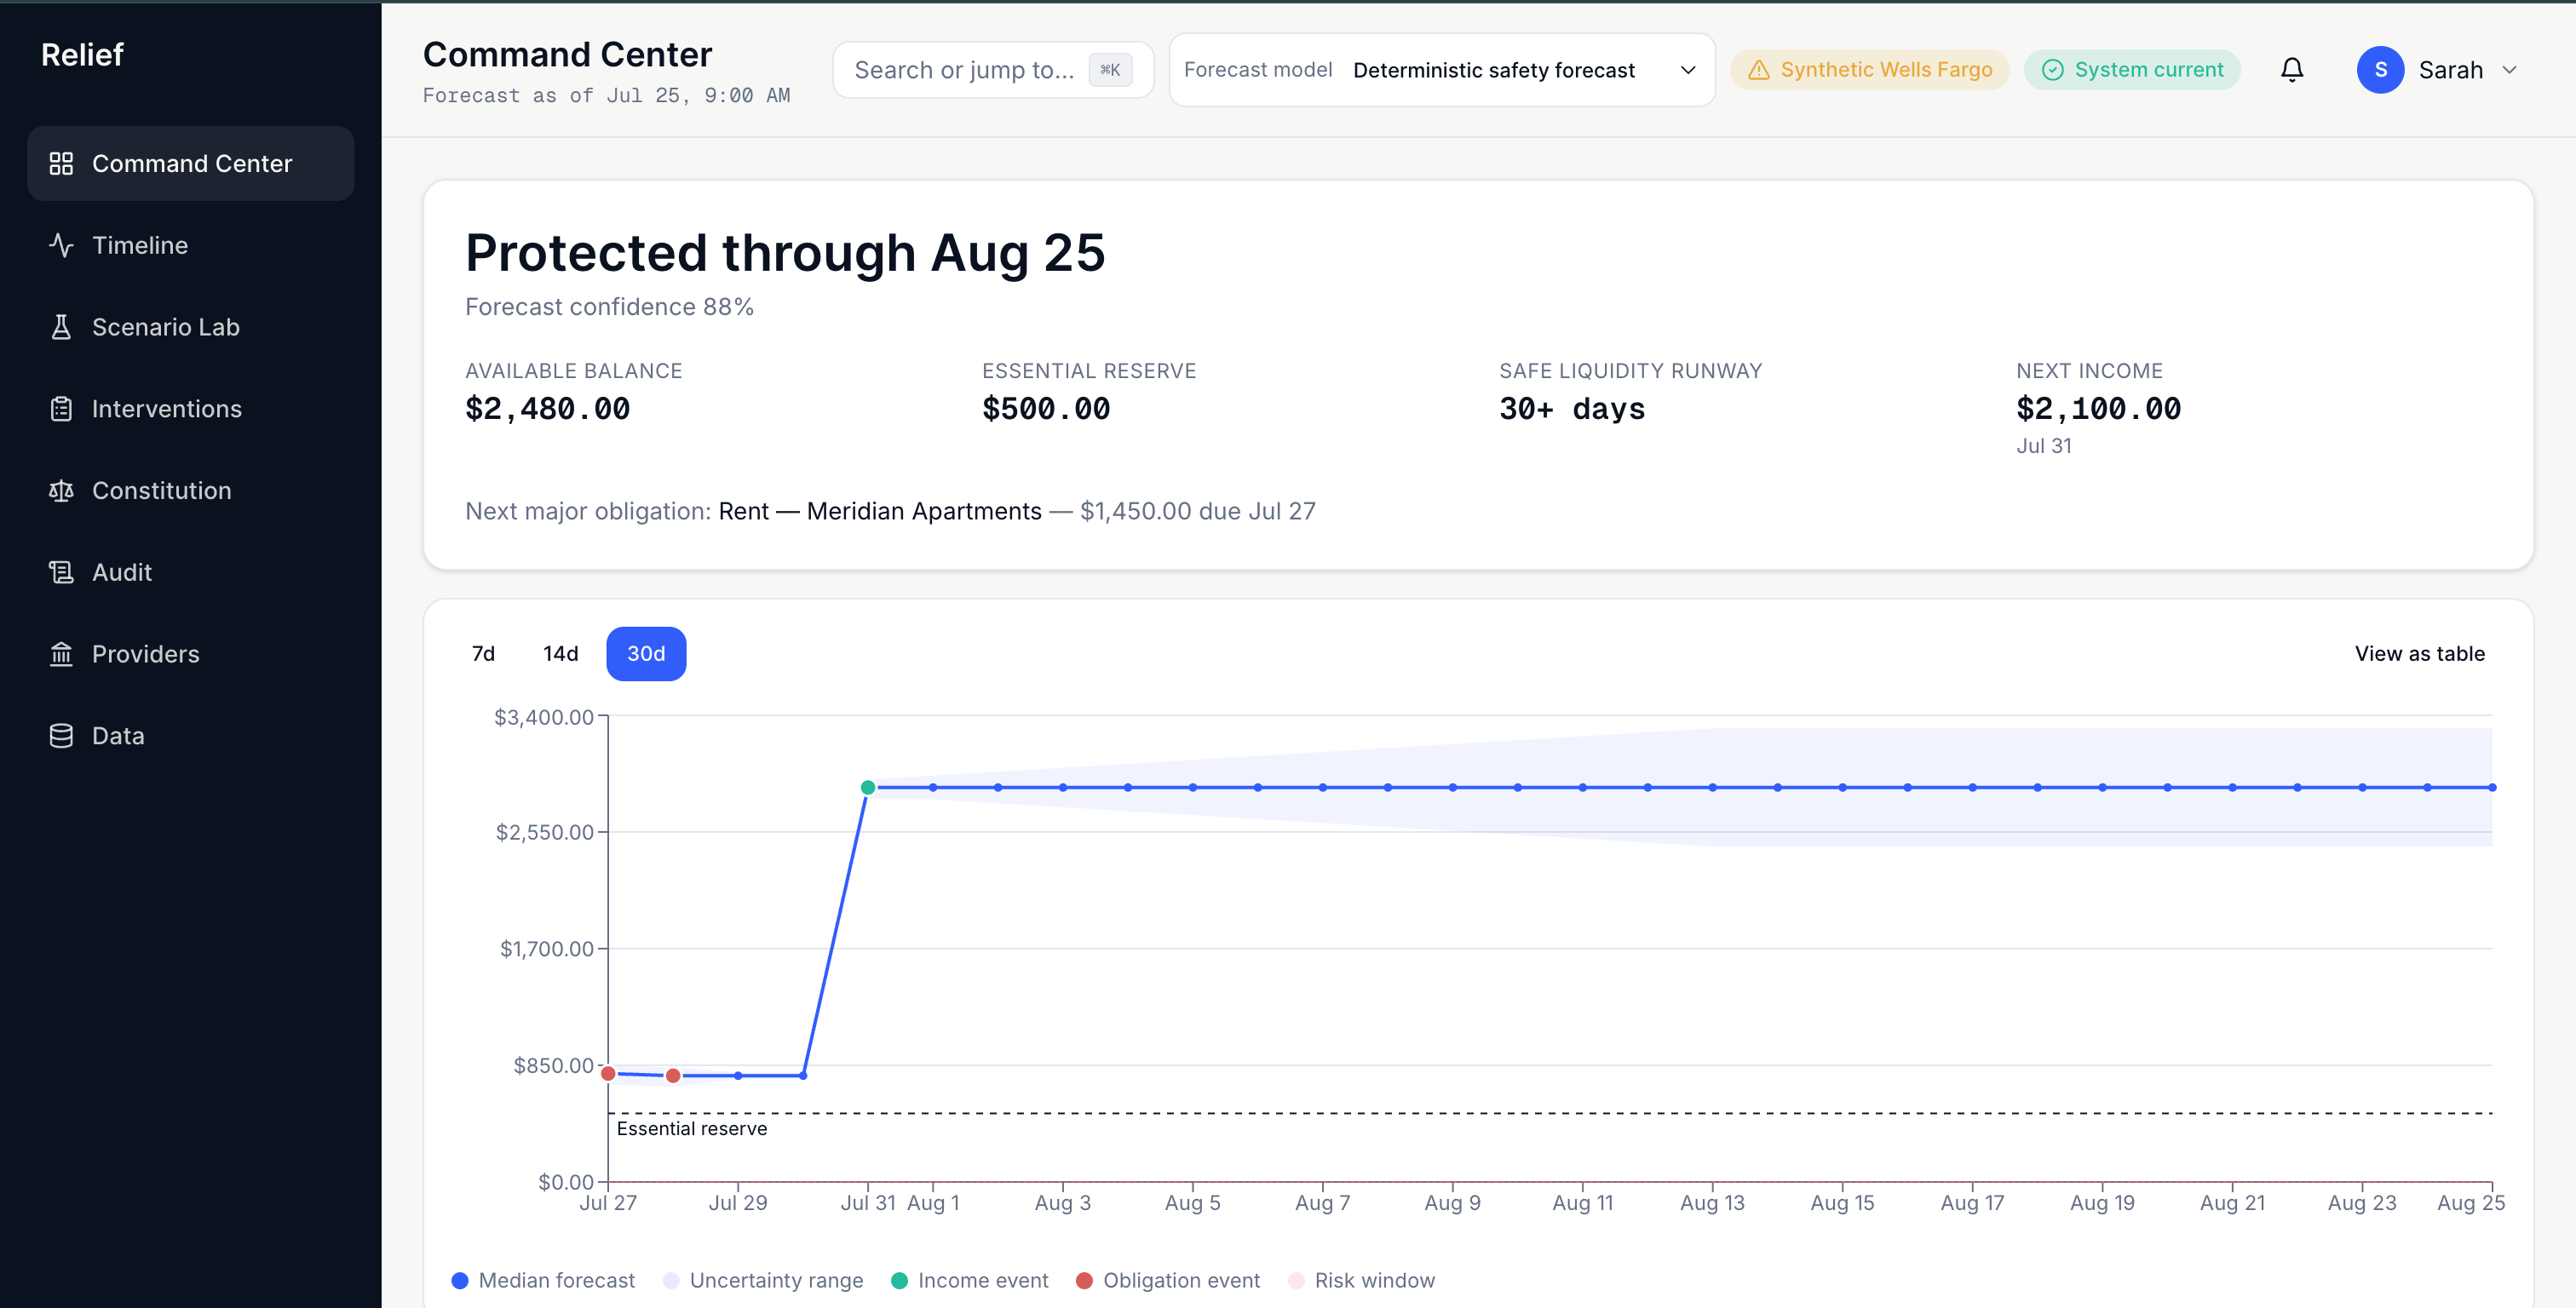Click the Audit scroll icon

61,572
